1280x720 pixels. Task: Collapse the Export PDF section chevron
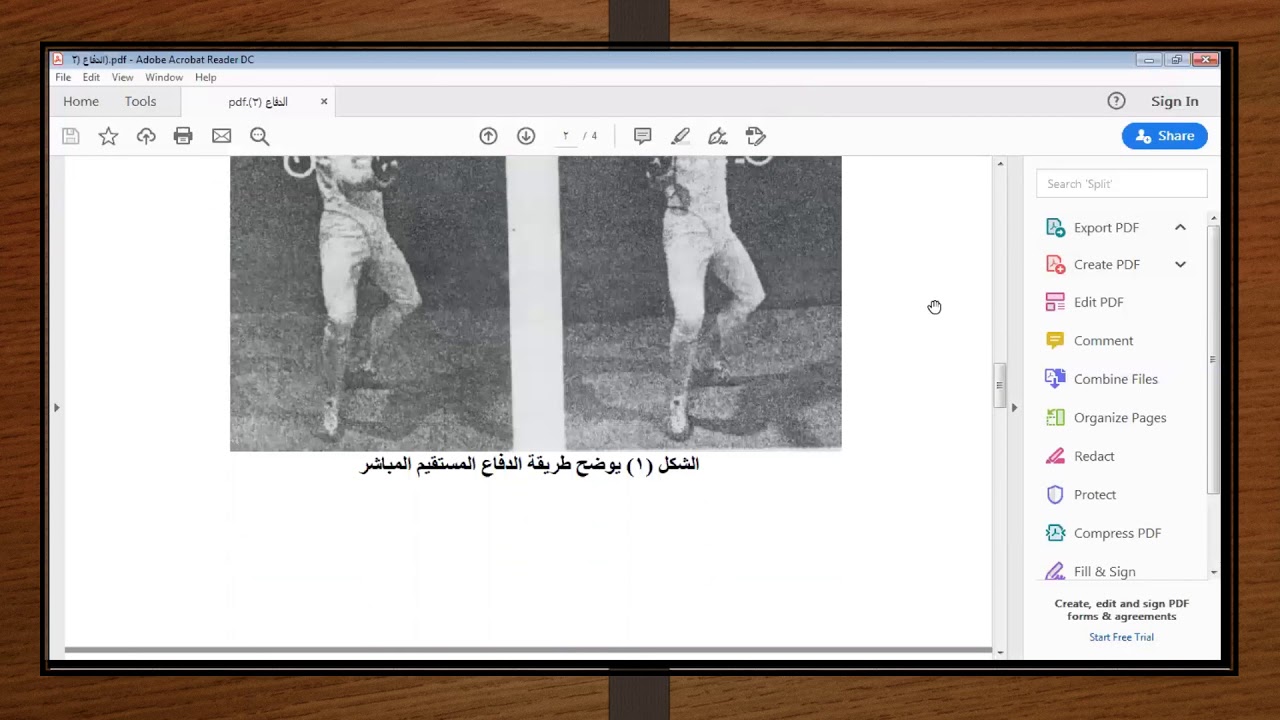[x=1180, y=227]
